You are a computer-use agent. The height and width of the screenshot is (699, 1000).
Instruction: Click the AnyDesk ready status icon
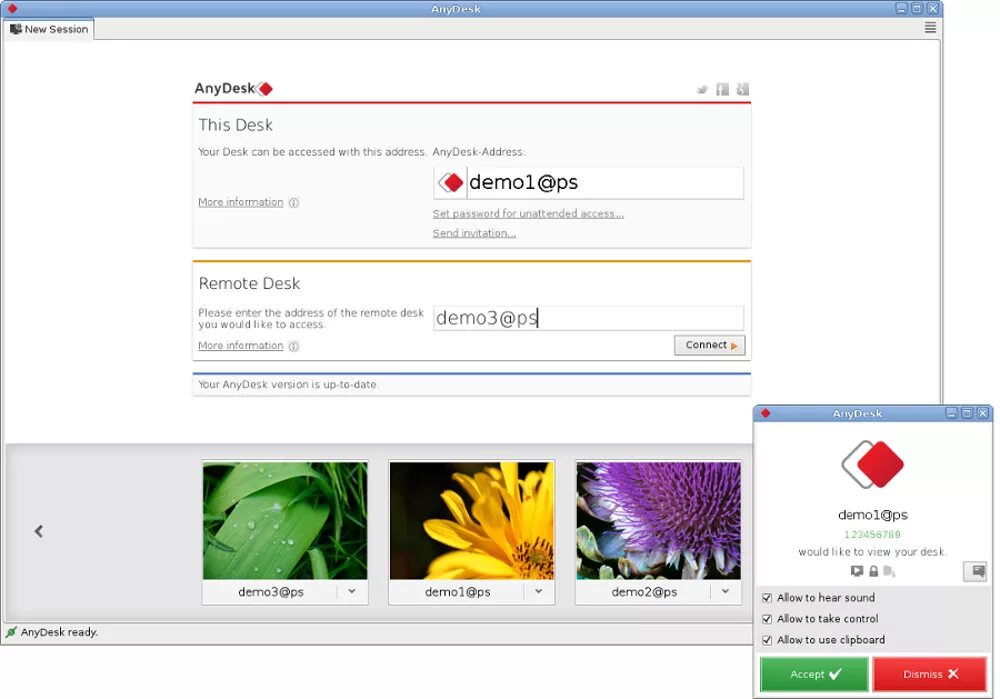click(11, 632)
